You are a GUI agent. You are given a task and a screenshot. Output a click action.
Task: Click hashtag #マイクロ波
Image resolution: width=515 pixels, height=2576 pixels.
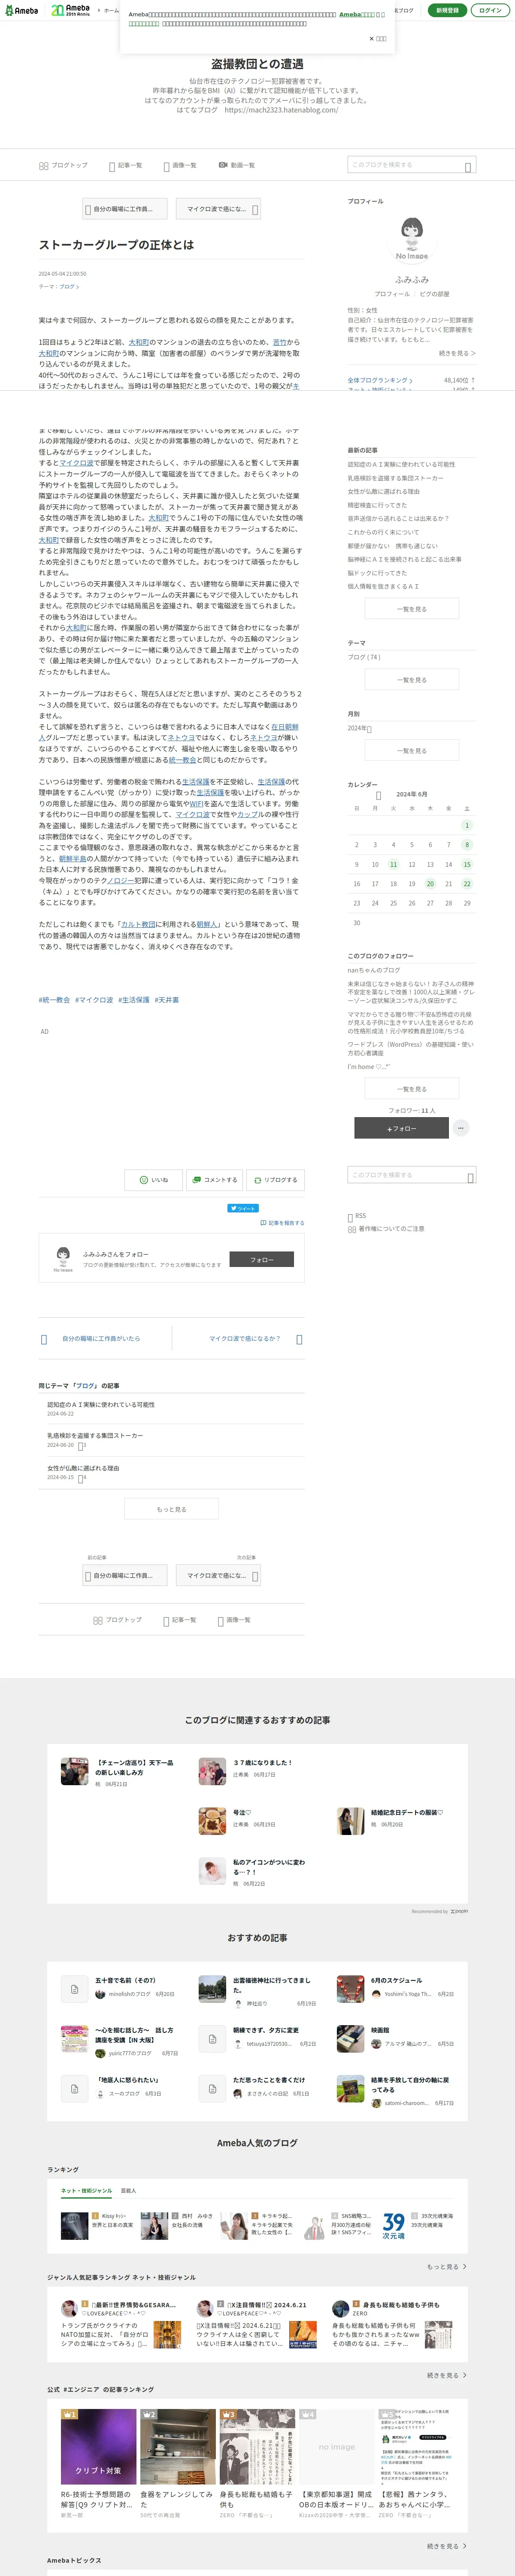tap(94, 1000)
